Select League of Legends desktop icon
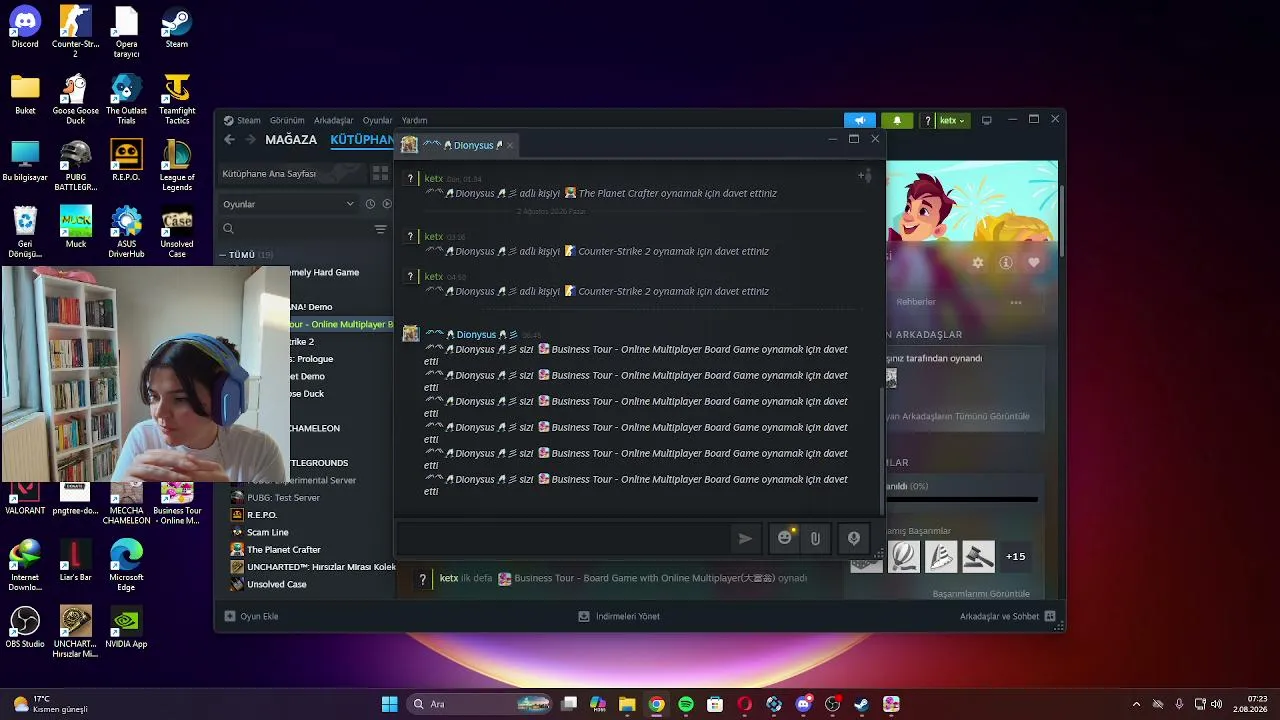1280x720 pixels. pos(177,166)
